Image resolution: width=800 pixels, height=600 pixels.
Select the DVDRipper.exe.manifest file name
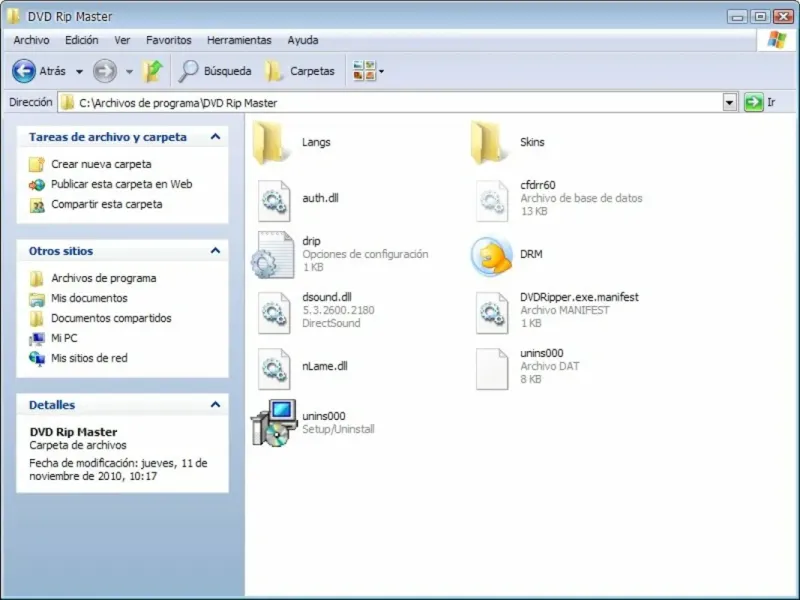point(579,297)
